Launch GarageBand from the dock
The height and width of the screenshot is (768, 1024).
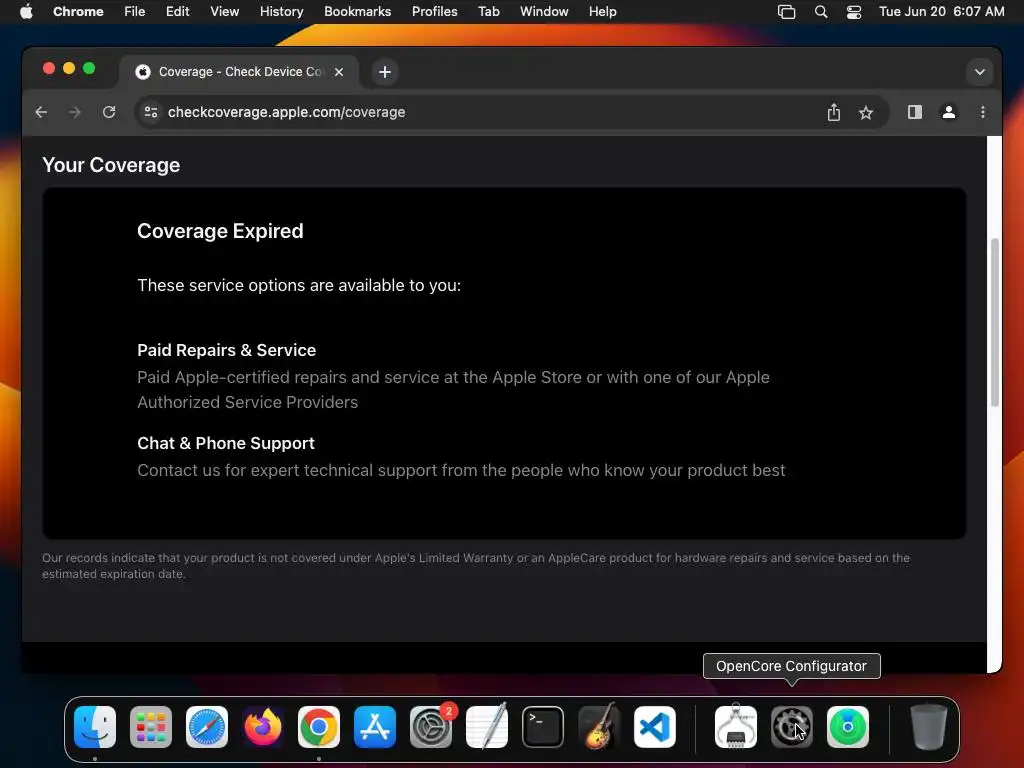click(x=599, y=727)
